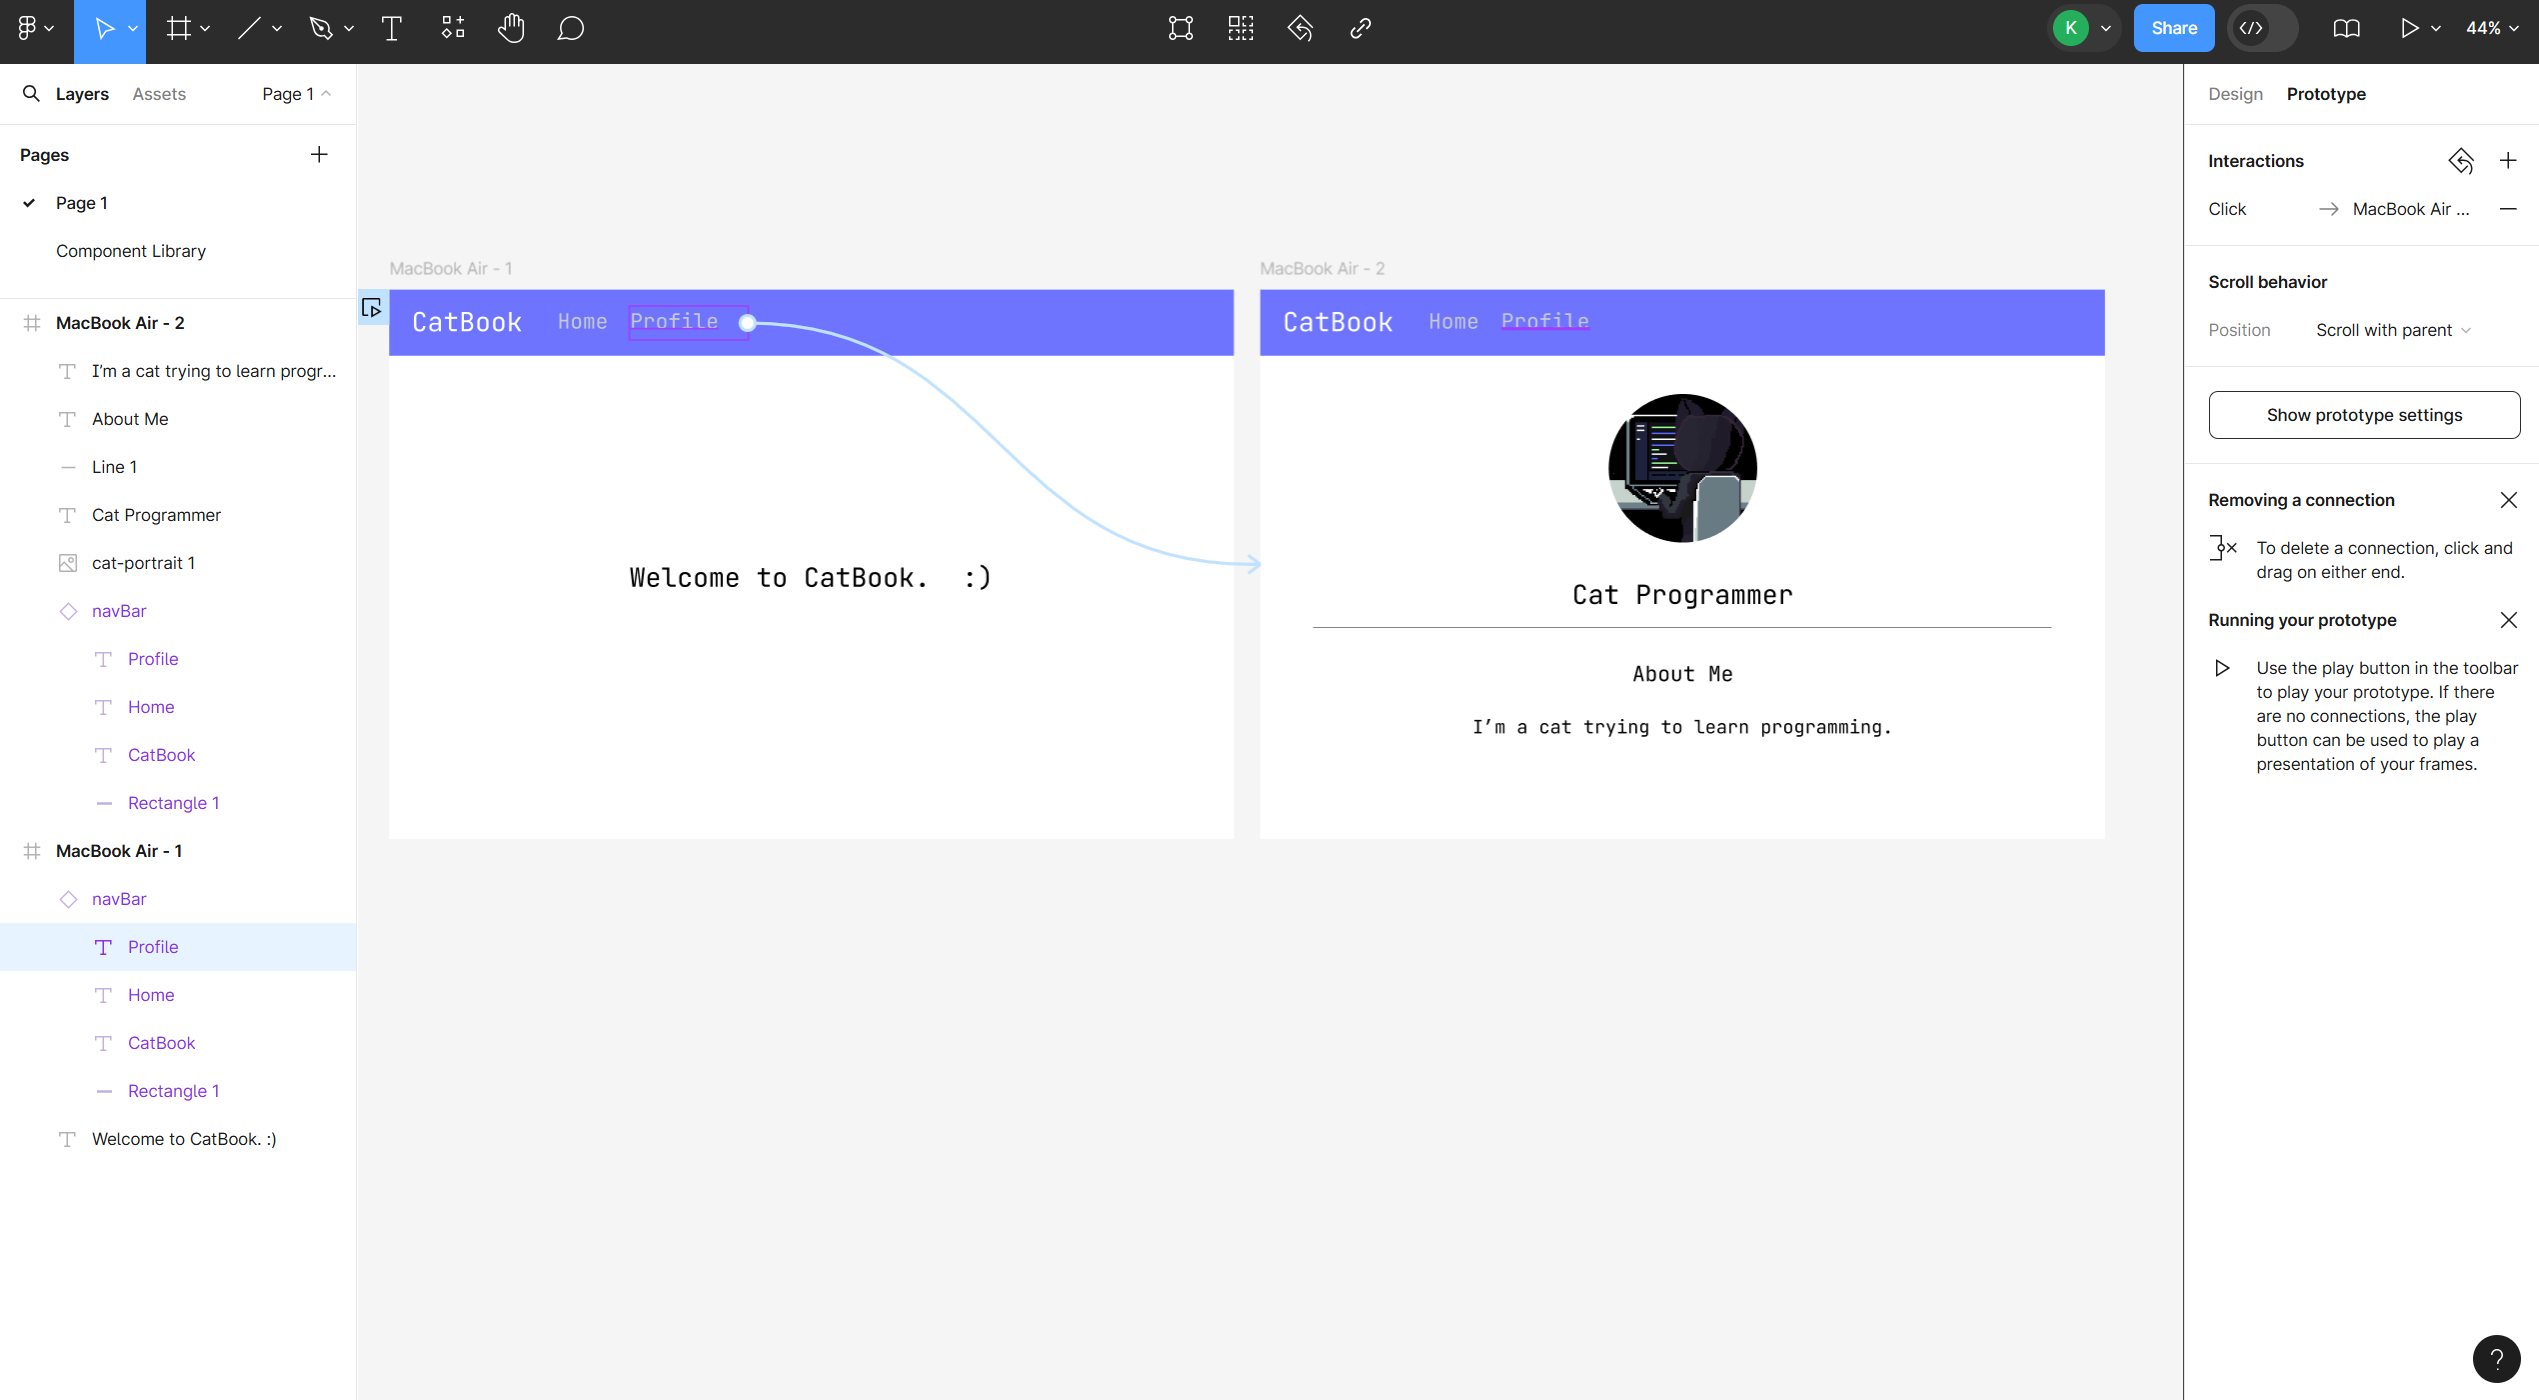Select the Pen tool in the toolbar
The width and height of the screenshot is (2539, 1400).
click(x=318, y=28)
